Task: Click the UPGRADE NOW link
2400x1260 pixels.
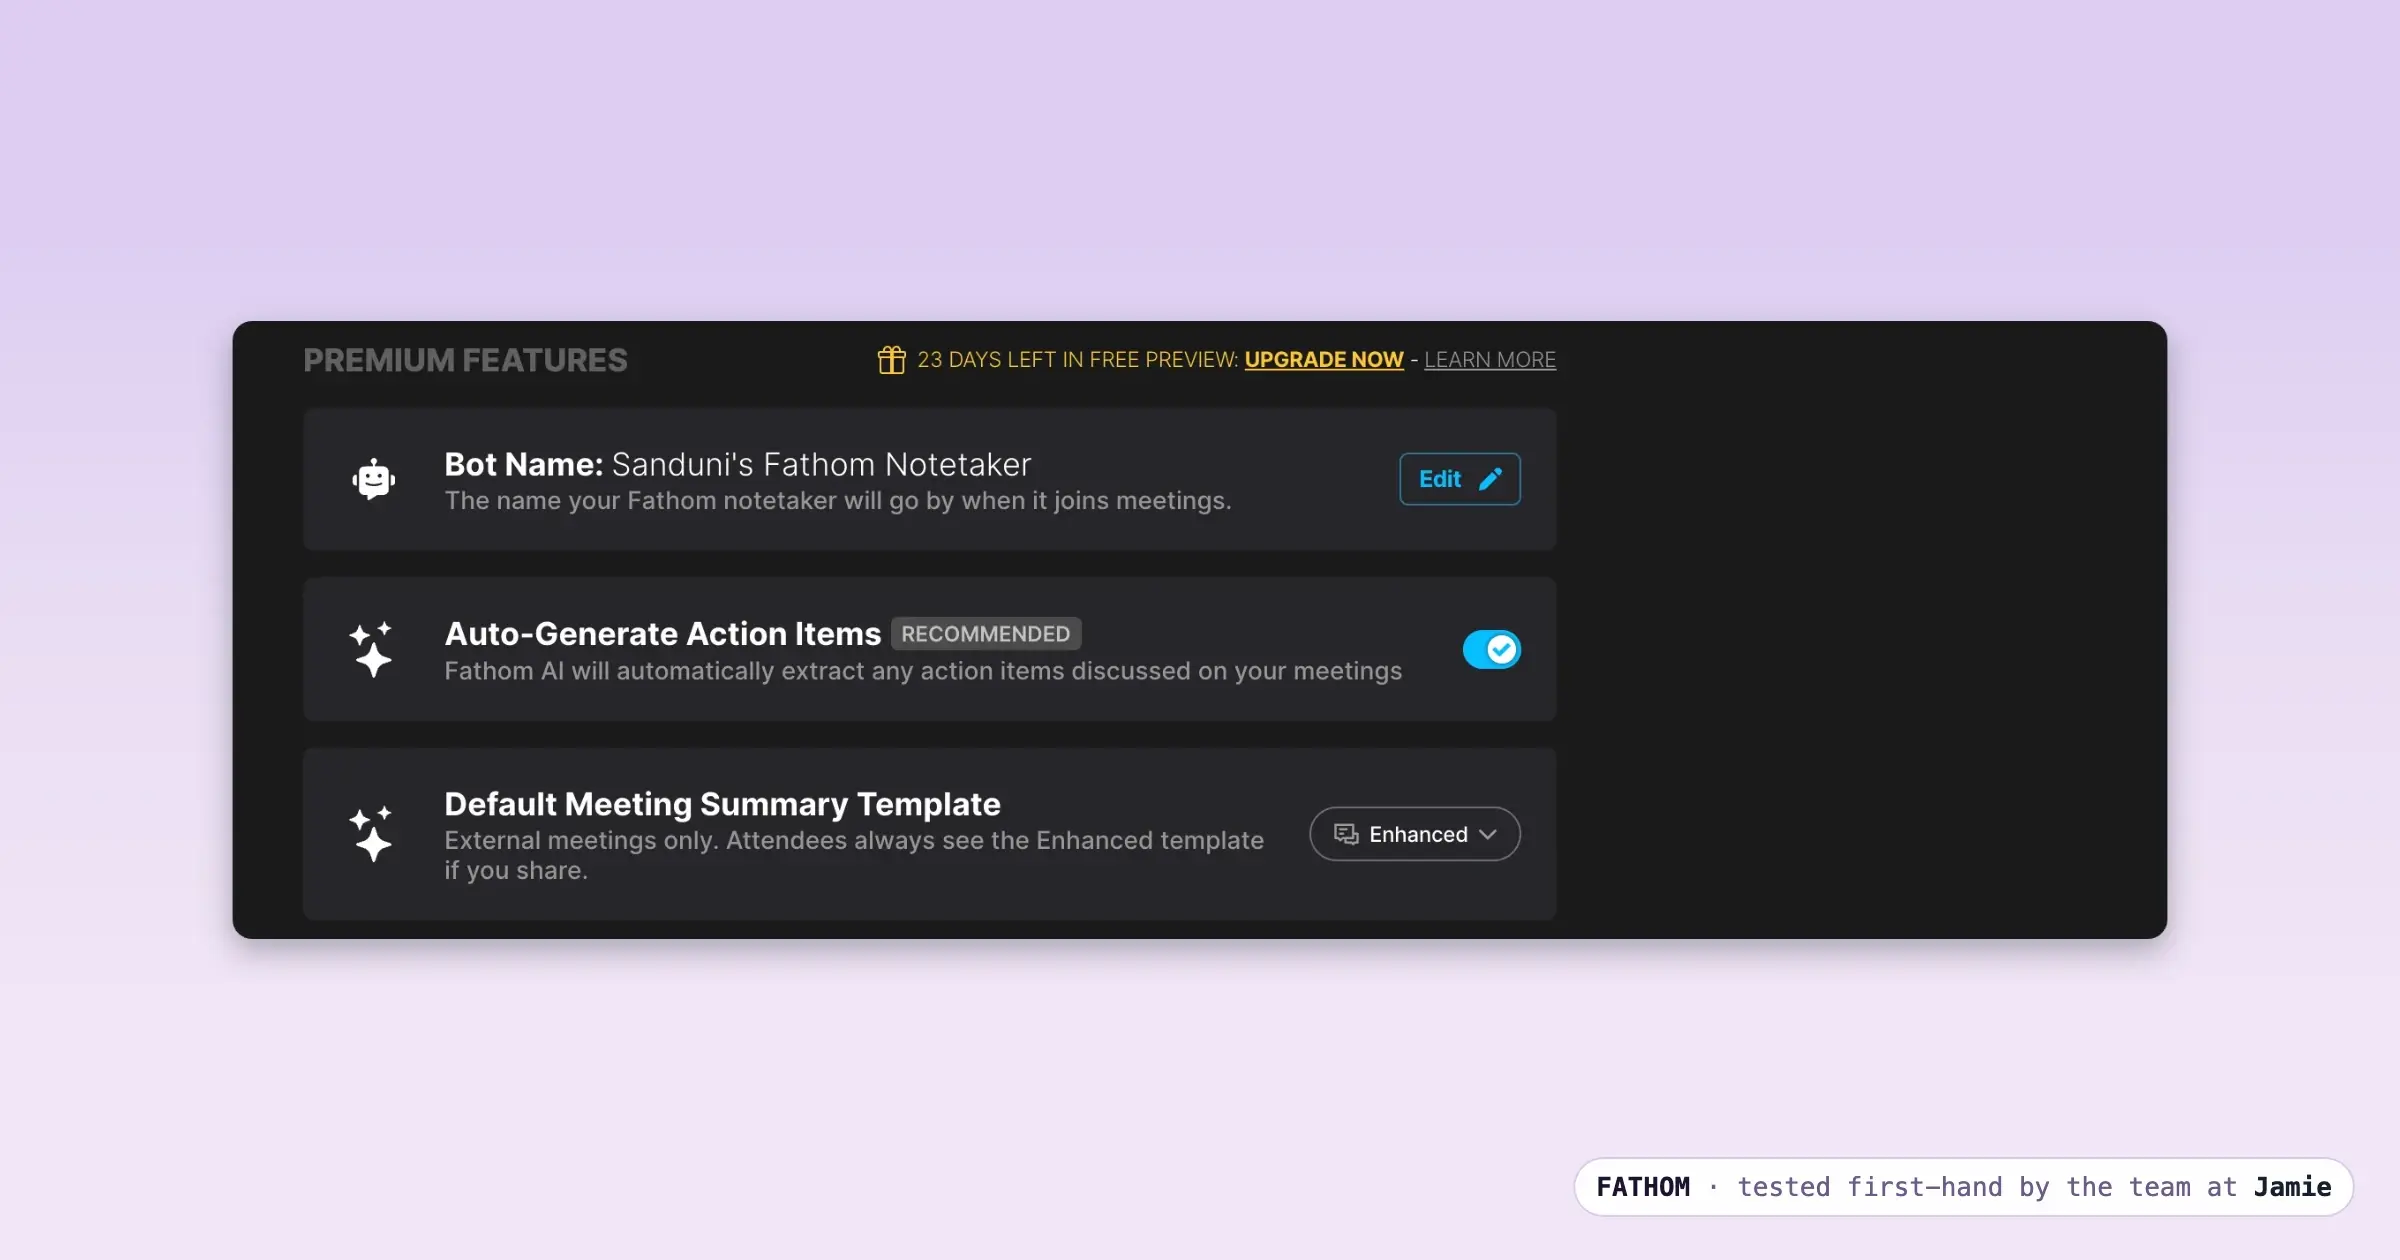Action: tap(1324, 360)
